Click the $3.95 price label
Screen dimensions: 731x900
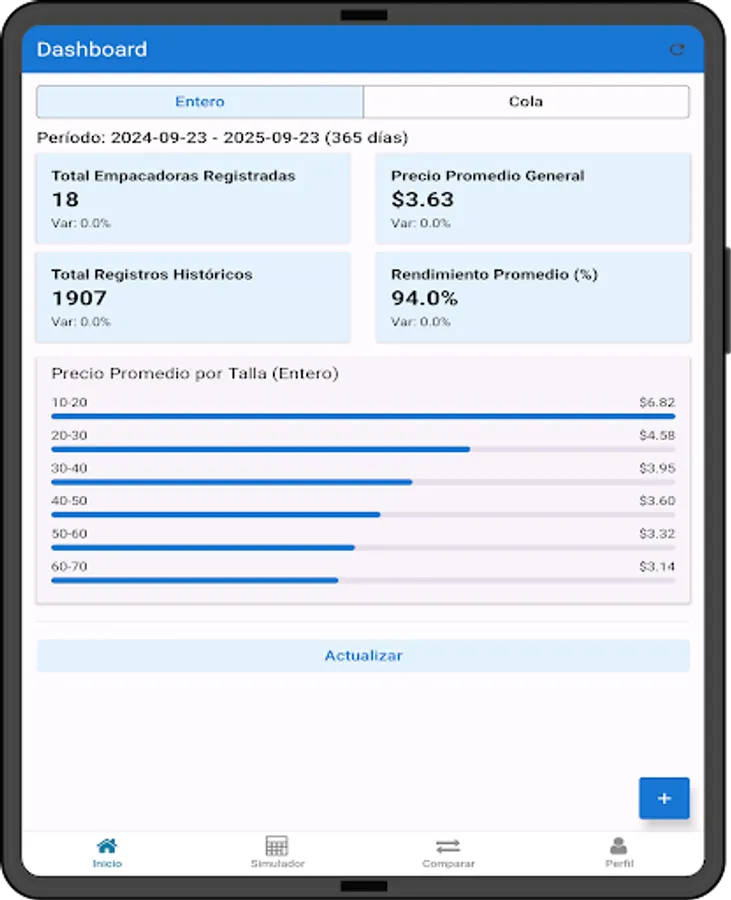(657, 468)
